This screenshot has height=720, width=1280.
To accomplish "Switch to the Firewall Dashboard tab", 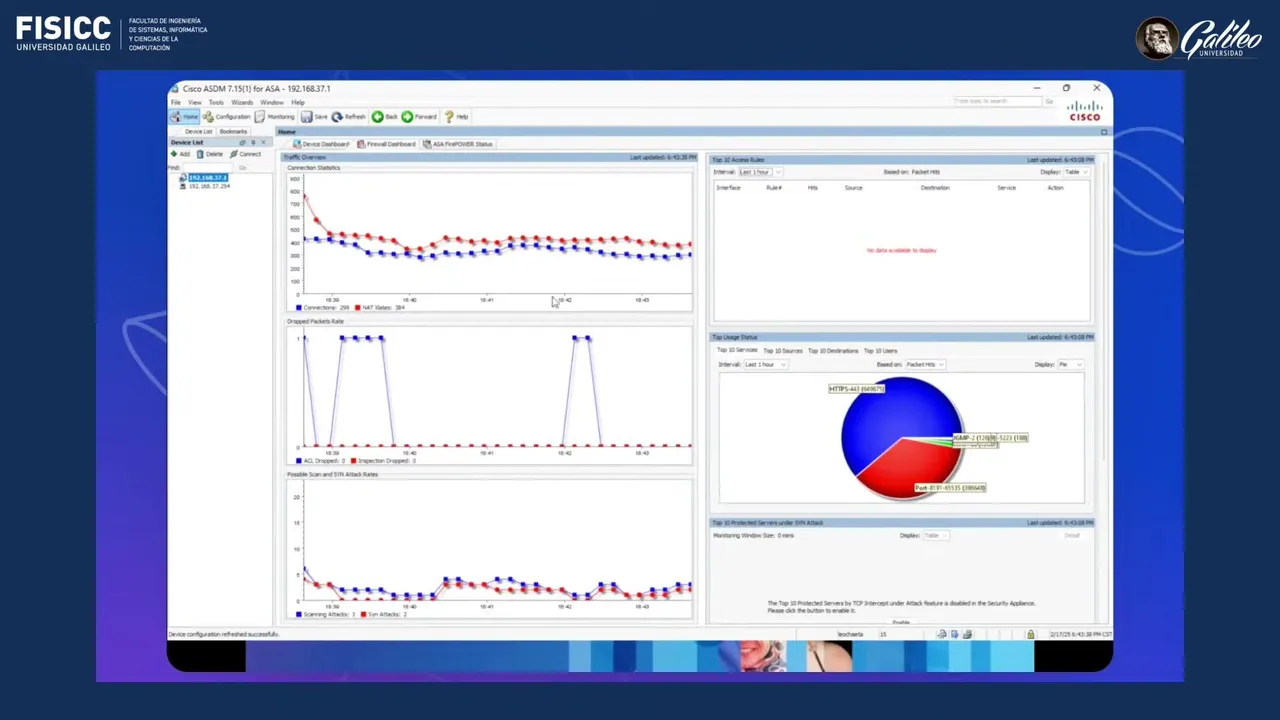I will (386, 144).
